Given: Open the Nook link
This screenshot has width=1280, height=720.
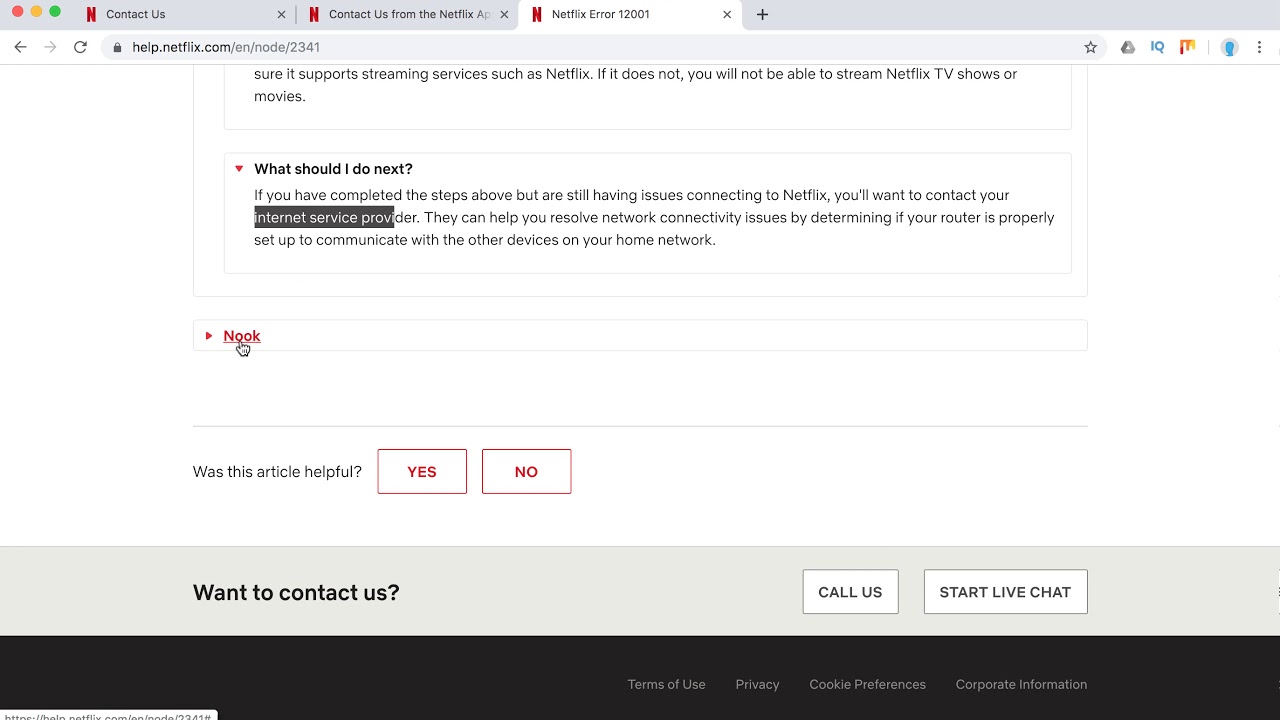Looking at the screenshot, I should click(x=242, y=336).
